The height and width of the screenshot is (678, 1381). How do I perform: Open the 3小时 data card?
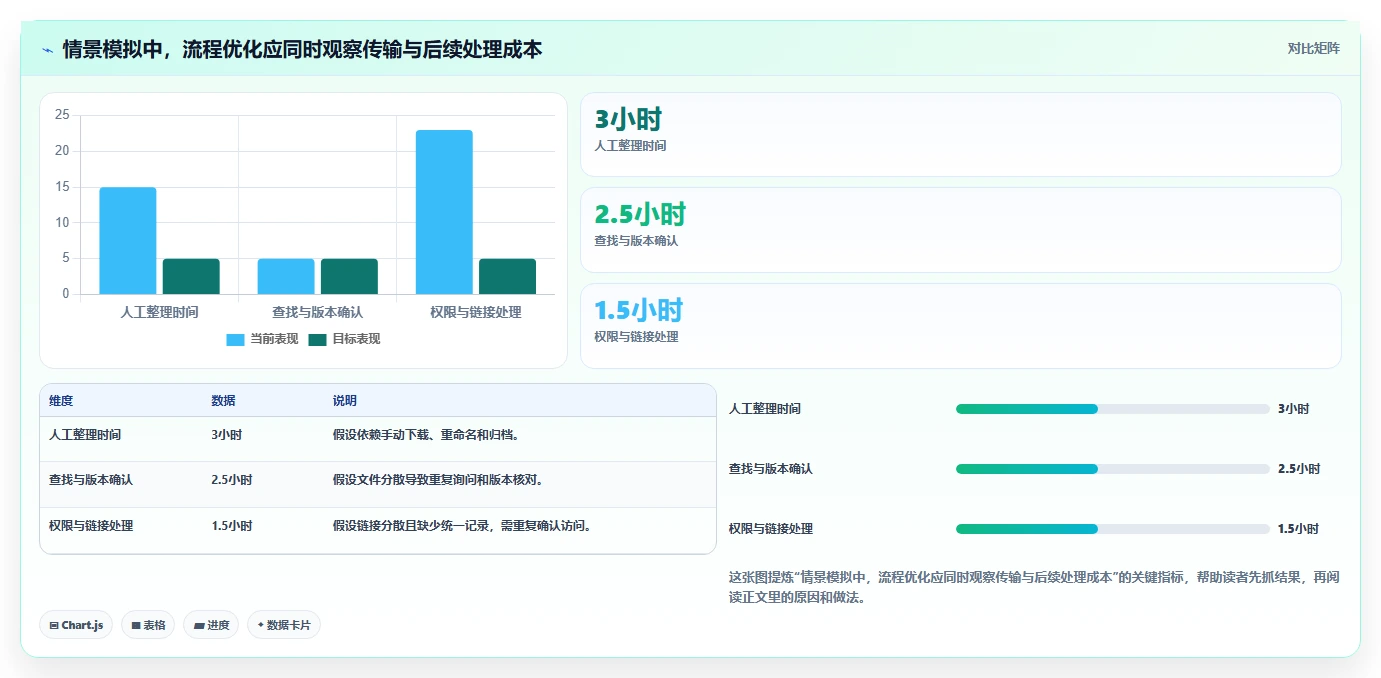[960, 135]
